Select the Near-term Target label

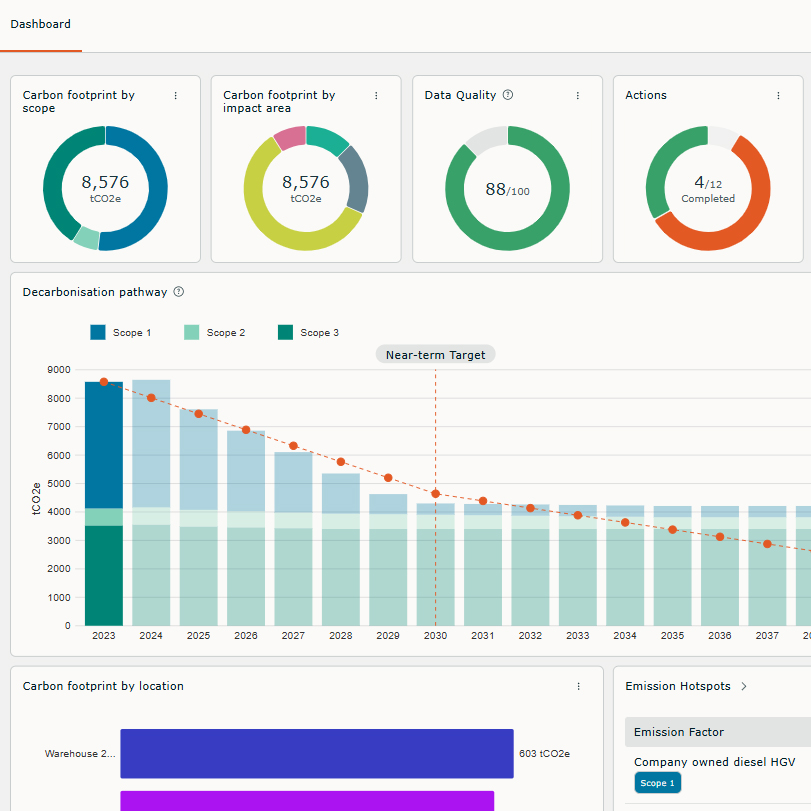point(435,354)
